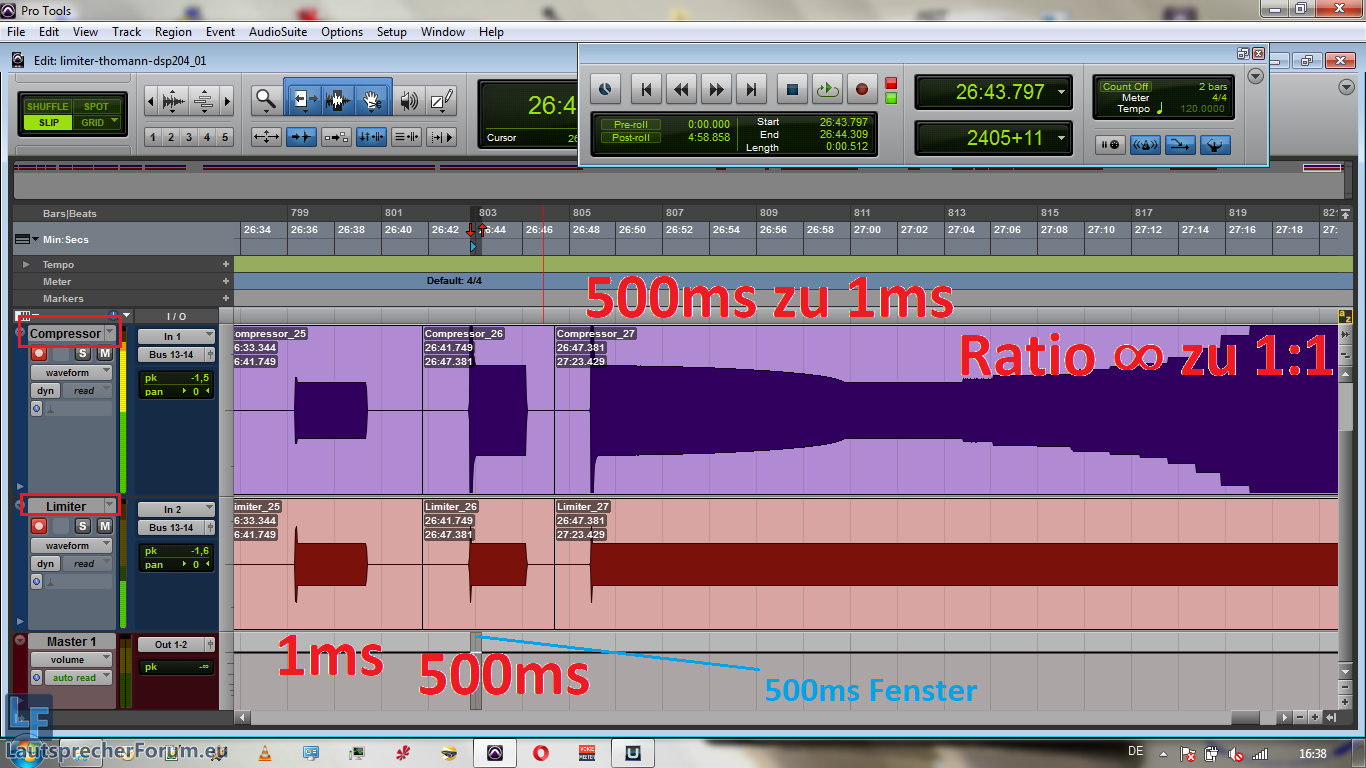Open Compressor track view selector waveform dropdown
Image resolution: width=1366 pixels, height=768 pixels.
[x=72, y=373]
